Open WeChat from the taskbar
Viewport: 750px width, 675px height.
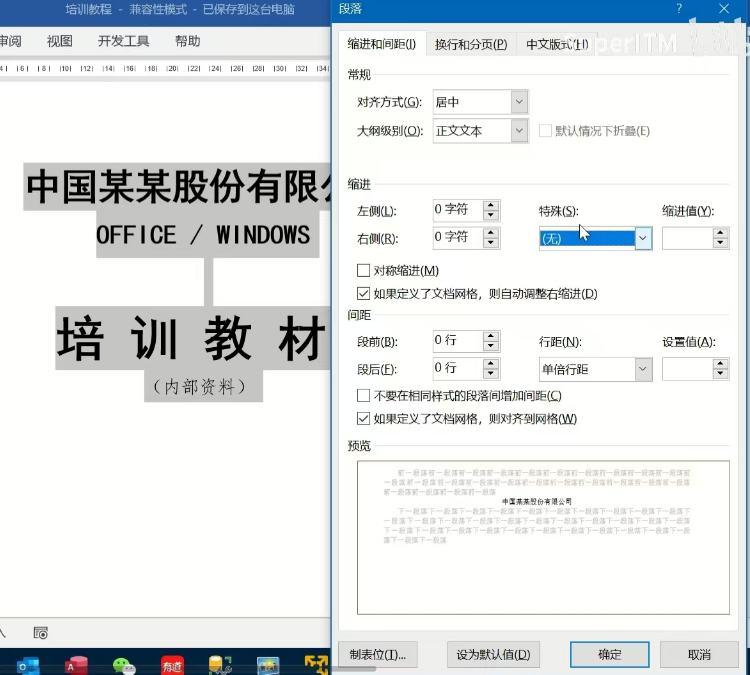(x=124, y=665)
